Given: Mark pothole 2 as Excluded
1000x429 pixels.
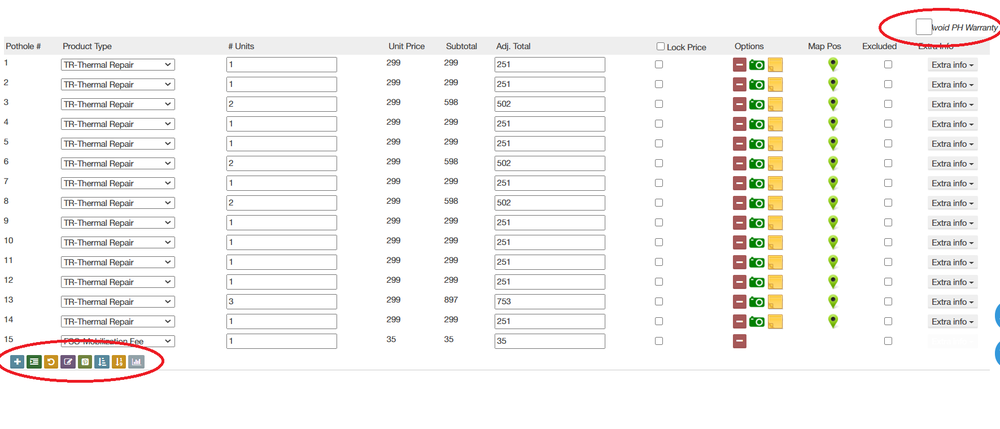Looking at the screenshot, I should [x=888, y=84].
